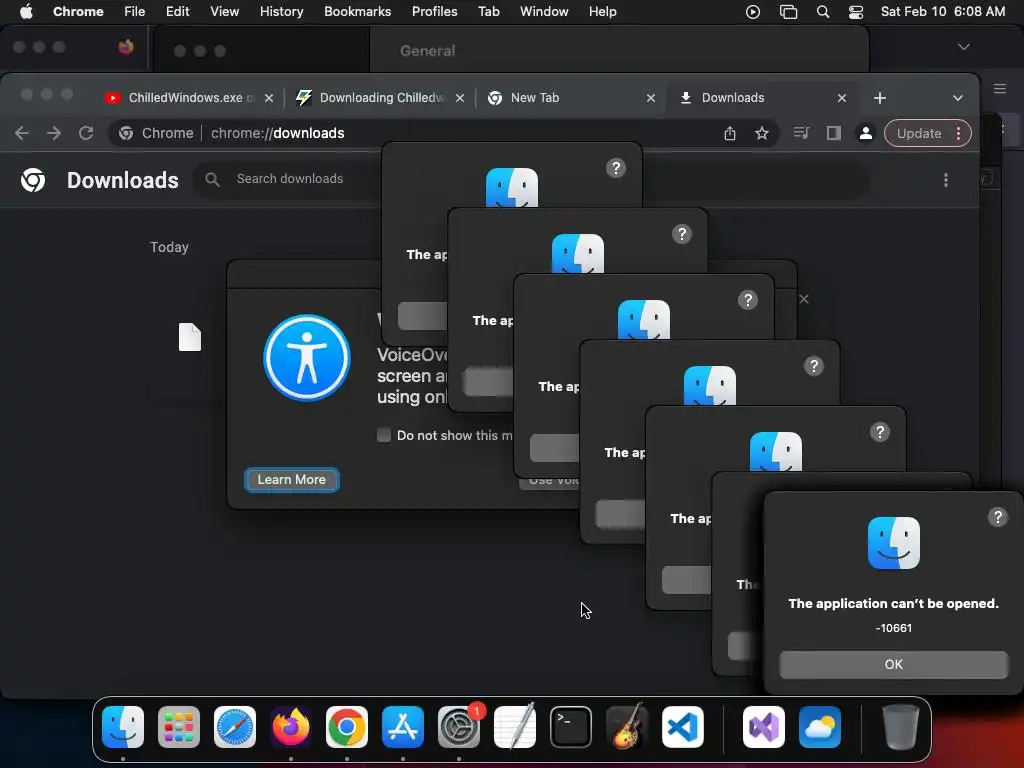Launch Firefox from the dock
Viewport: 1024px width, 768px height.
click(x=291, y=727)
